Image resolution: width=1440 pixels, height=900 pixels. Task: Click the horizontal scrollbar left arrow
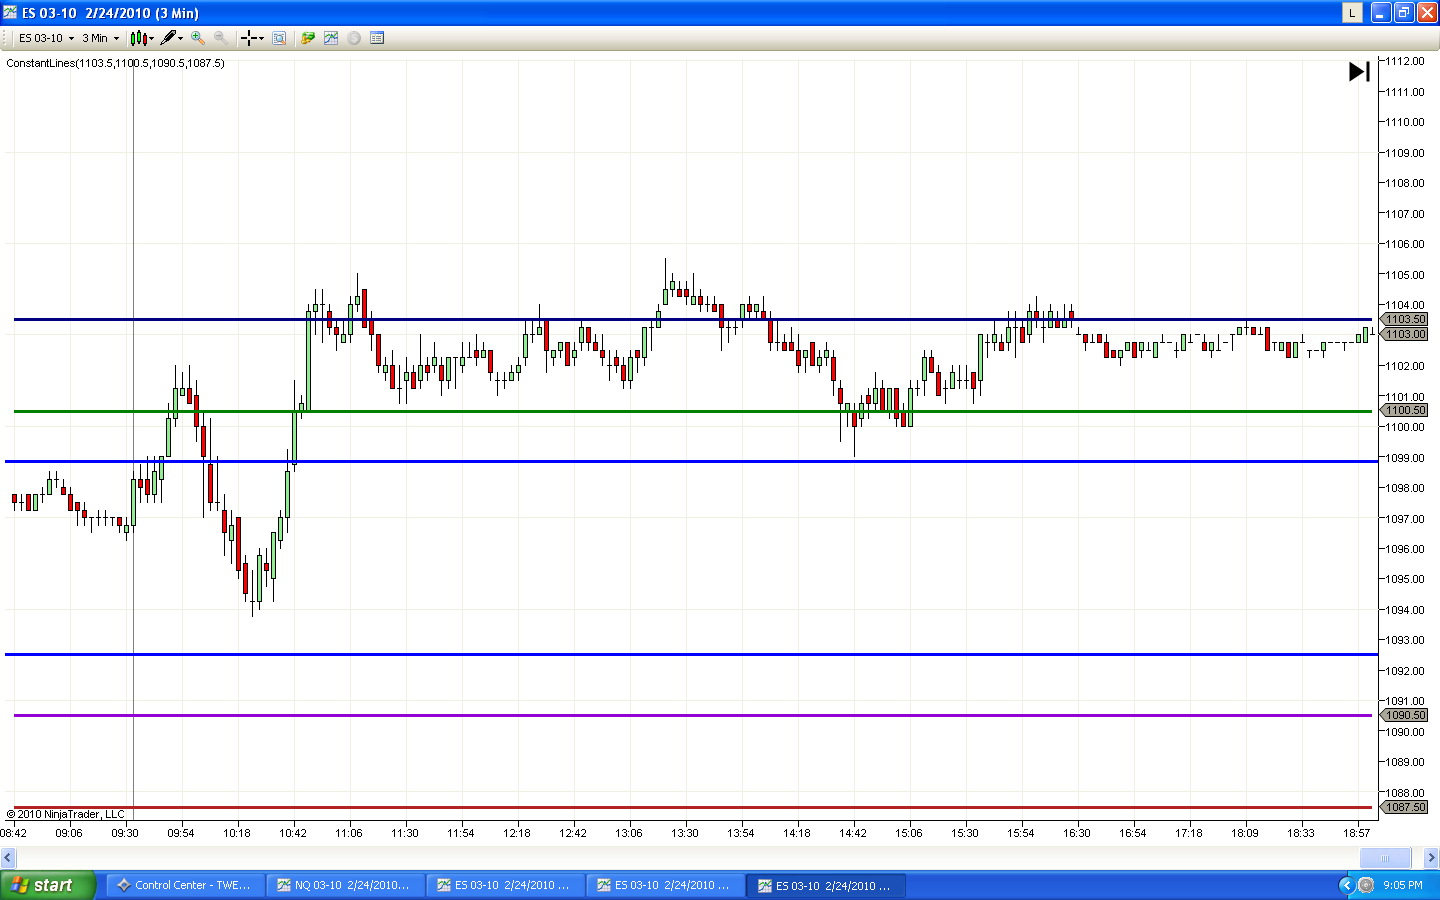tap(8, 857)
